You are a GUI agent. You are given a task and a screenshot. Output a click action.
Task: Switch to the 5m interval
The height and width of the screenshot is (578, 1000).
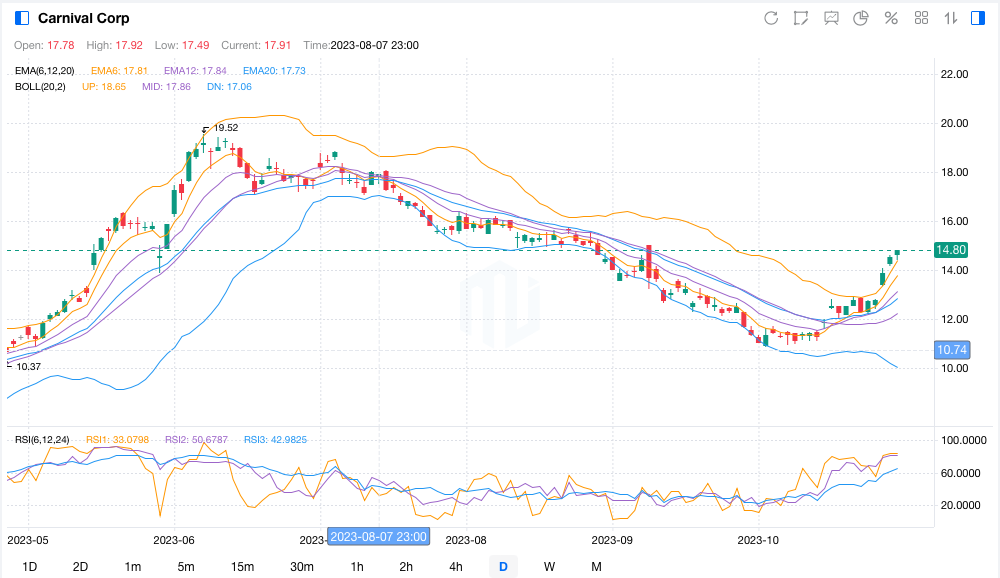[x=185, y=567]
